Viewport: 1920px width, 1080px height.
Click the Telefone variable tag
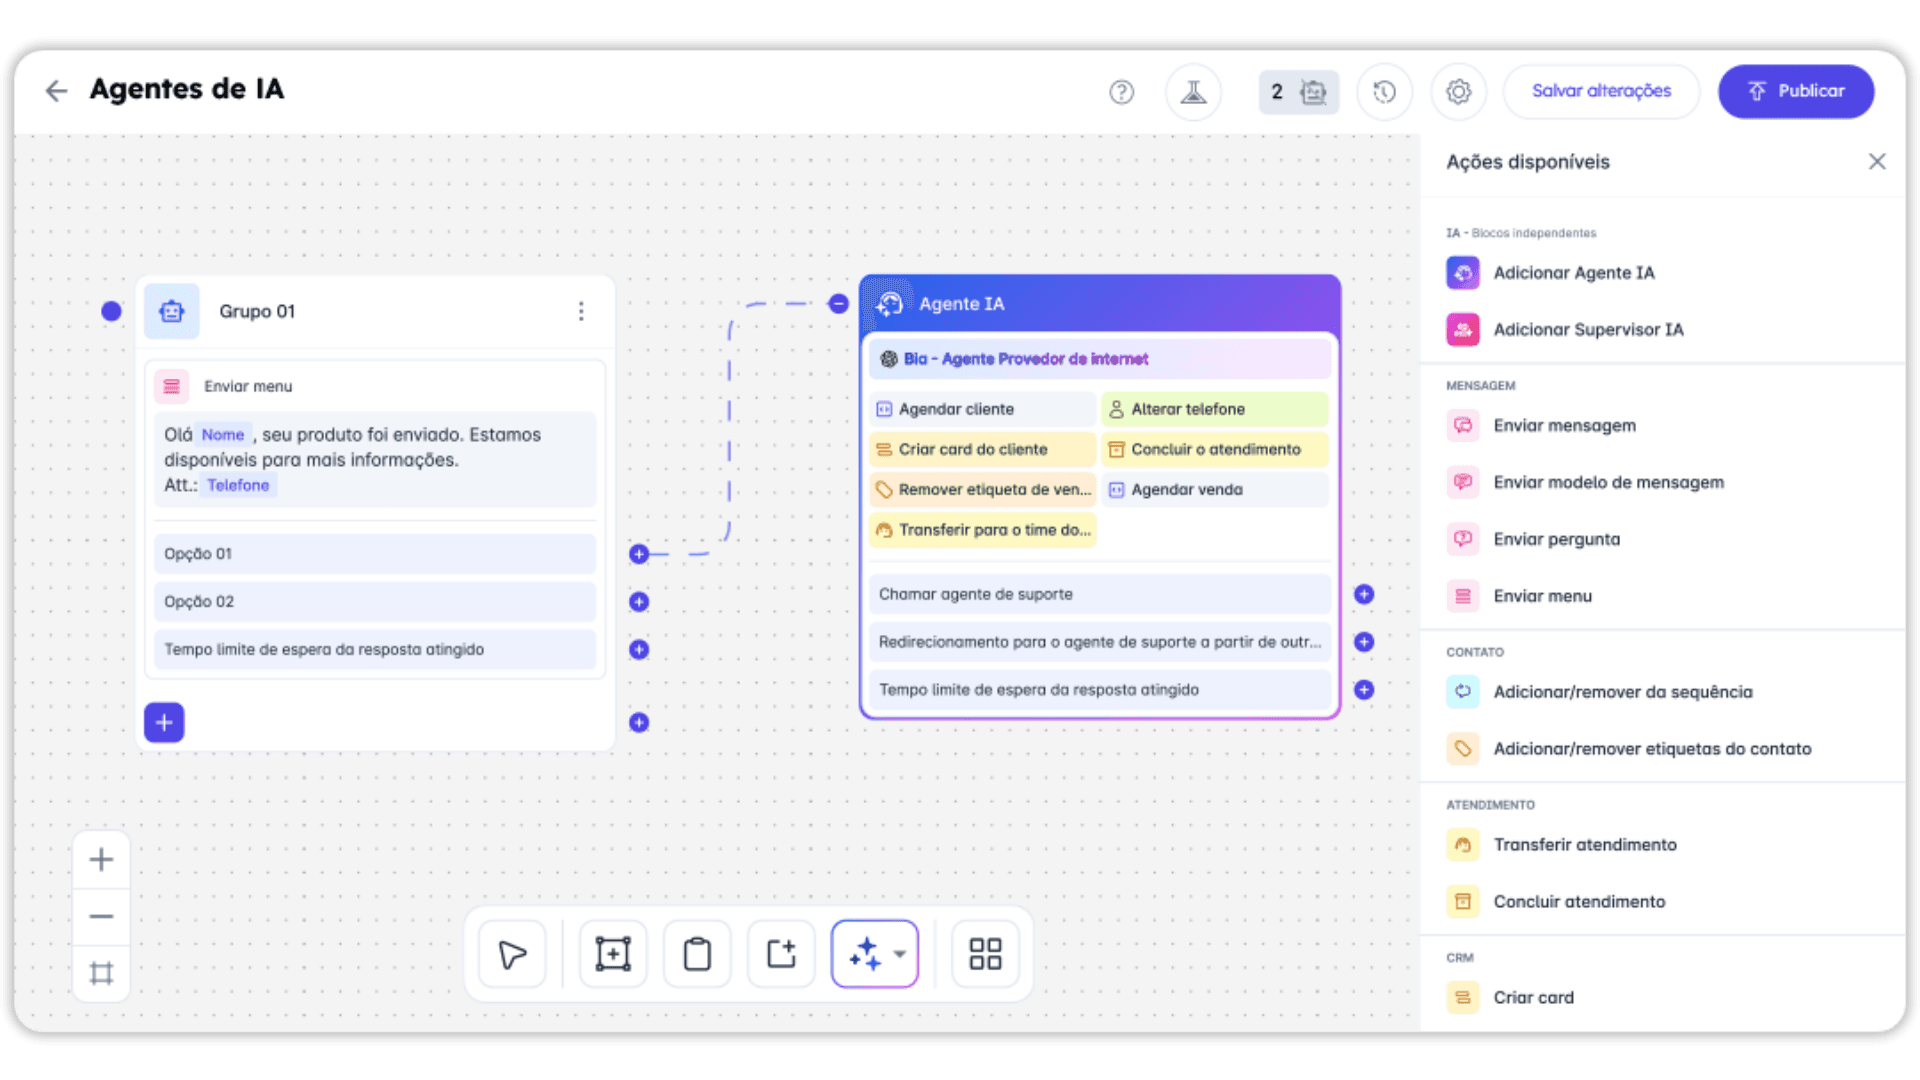click(x=238, y=486)
